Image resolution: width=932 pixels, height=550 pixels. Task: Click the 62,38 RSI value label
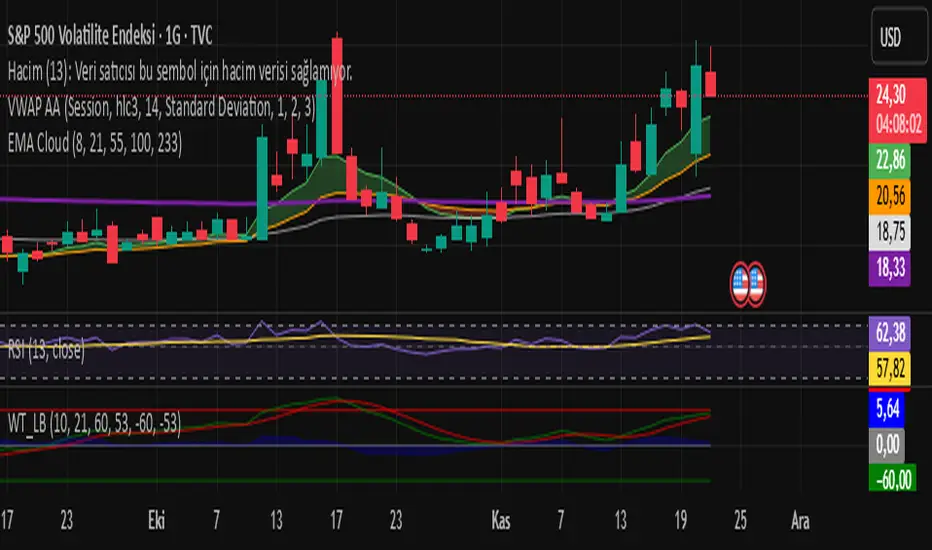pos(890,333)
